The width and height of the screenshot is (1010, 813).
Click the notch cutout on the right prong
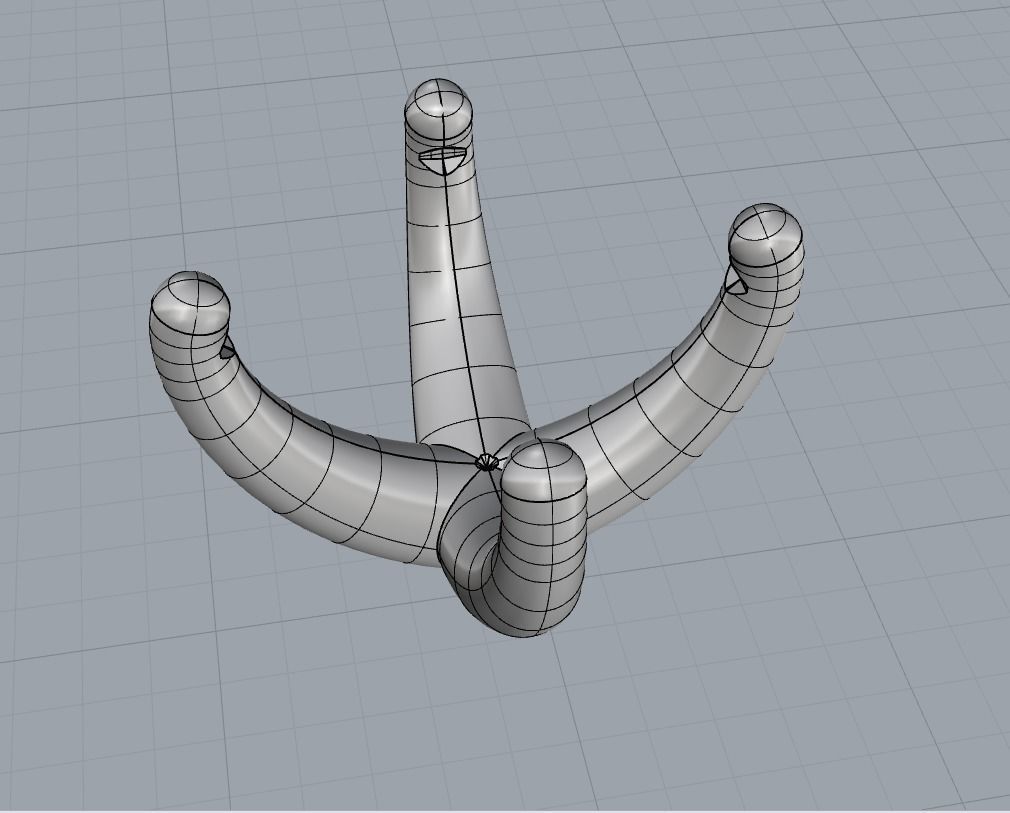coord(734,283)
